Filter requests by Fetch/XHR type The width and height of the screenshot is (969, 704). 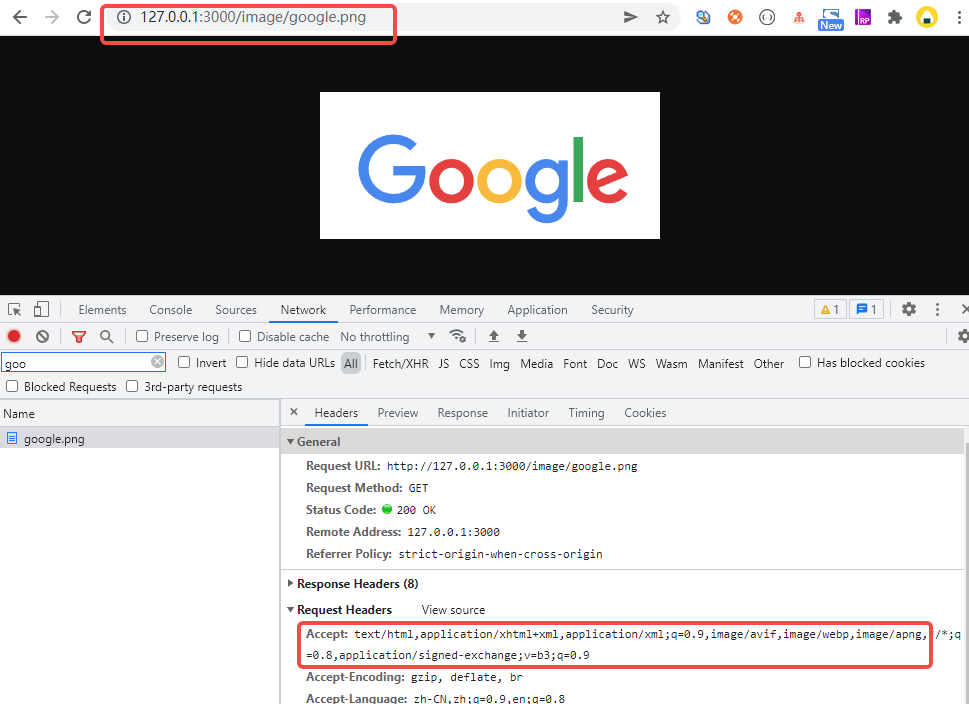[400, 363]
